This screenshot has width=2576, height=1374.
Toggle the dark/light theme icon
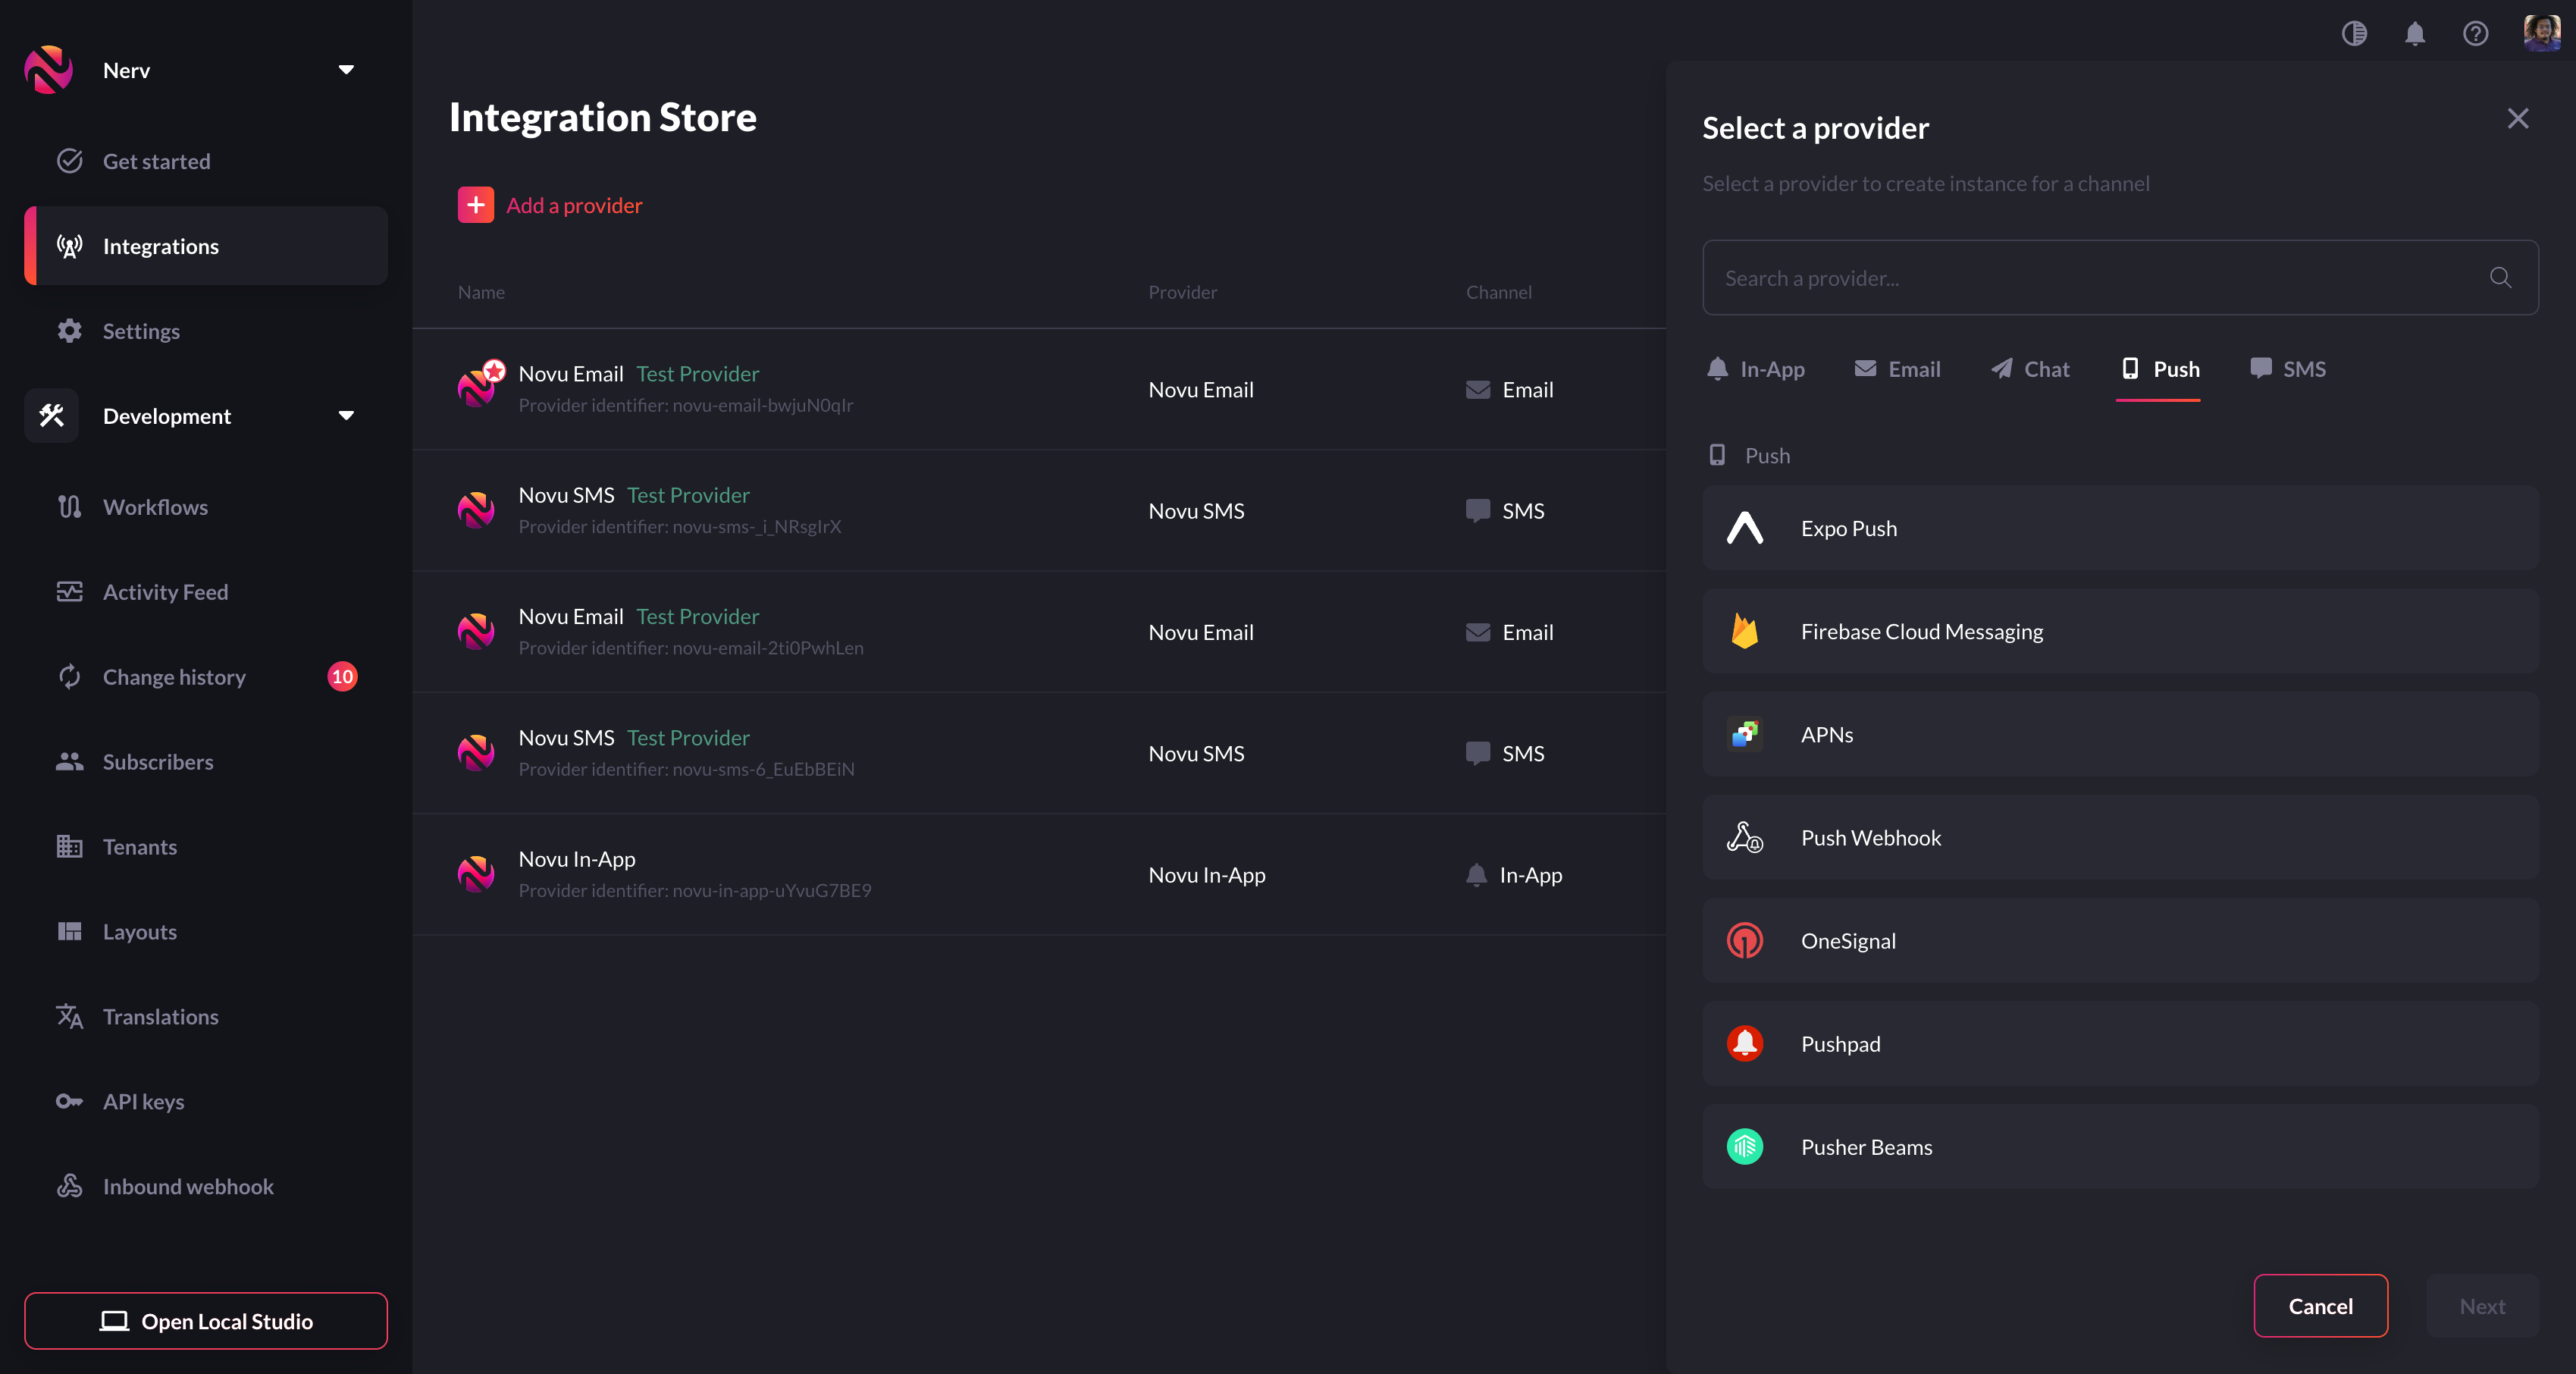pyautogui.click(x=2354, y=34)
